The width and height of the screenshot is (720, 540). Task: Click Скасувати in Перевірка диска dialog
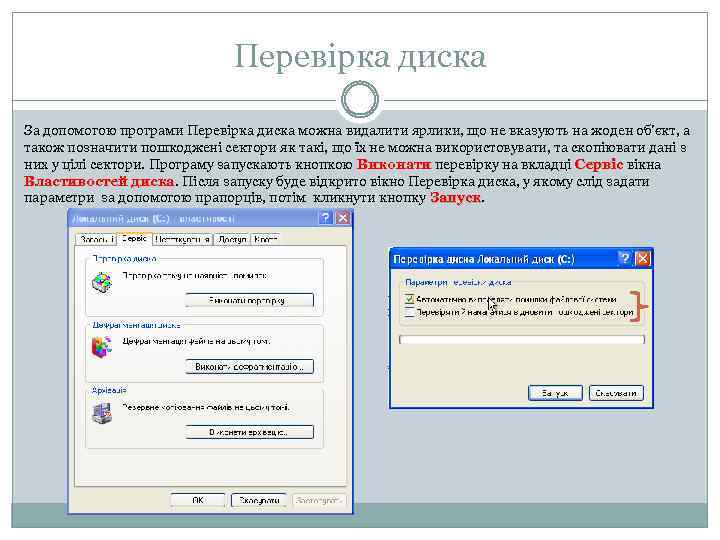point(616,393)
